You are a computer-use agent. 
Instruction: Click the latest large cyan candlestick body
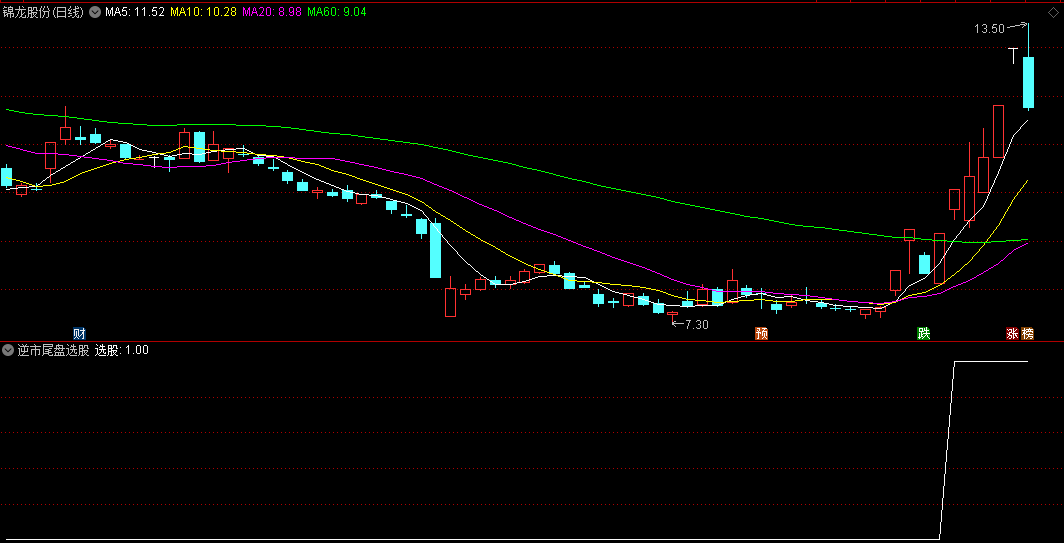click(x=1028, y=82)
